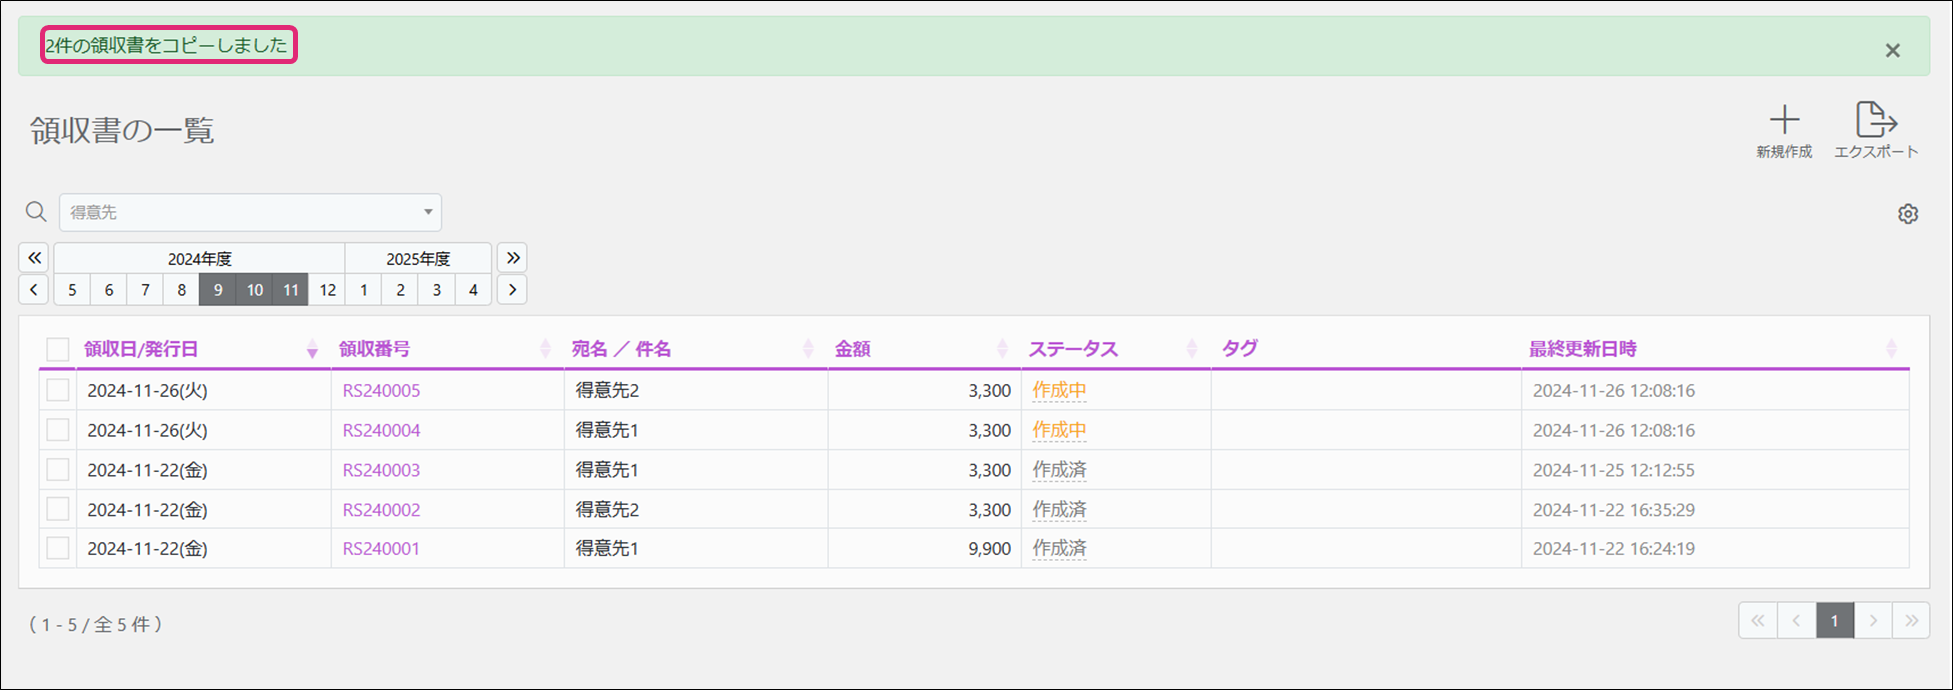Jump to previous fiscal year double arrow

(34, 258)
